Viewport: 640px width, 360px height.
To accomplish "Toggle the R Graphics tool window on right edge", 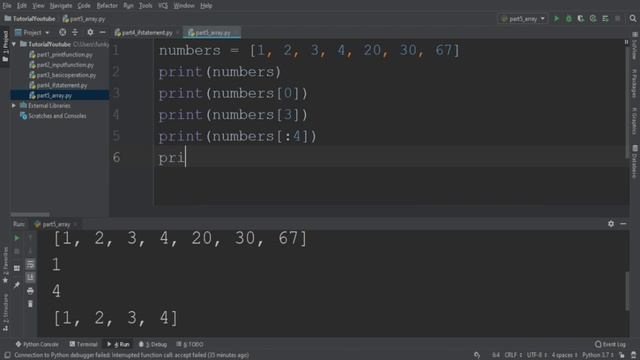I will 635,121.
